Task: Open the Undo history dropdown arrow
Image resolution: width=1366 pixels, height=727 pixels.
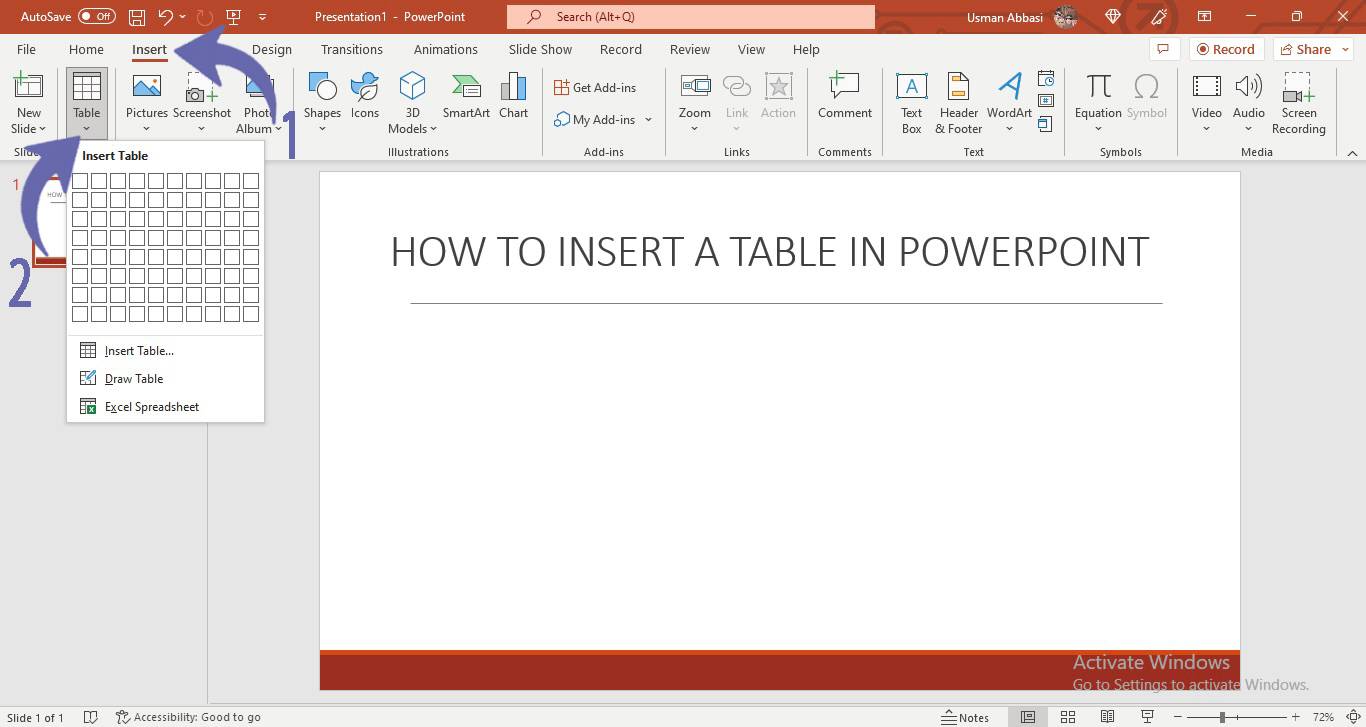Action: tap(182, 17)
